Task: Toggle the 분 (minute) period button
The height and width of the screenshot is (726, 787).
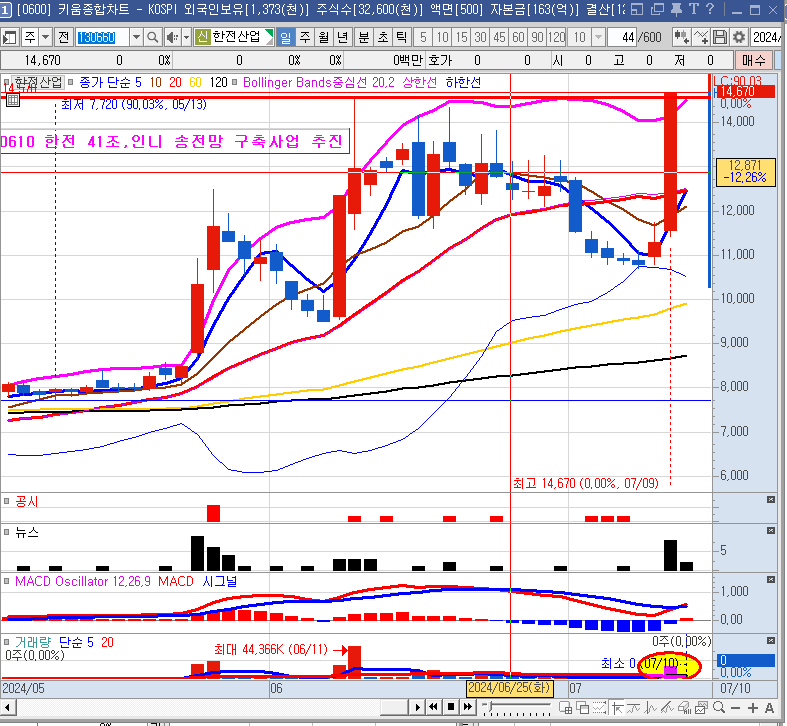Action: (363, 37)
